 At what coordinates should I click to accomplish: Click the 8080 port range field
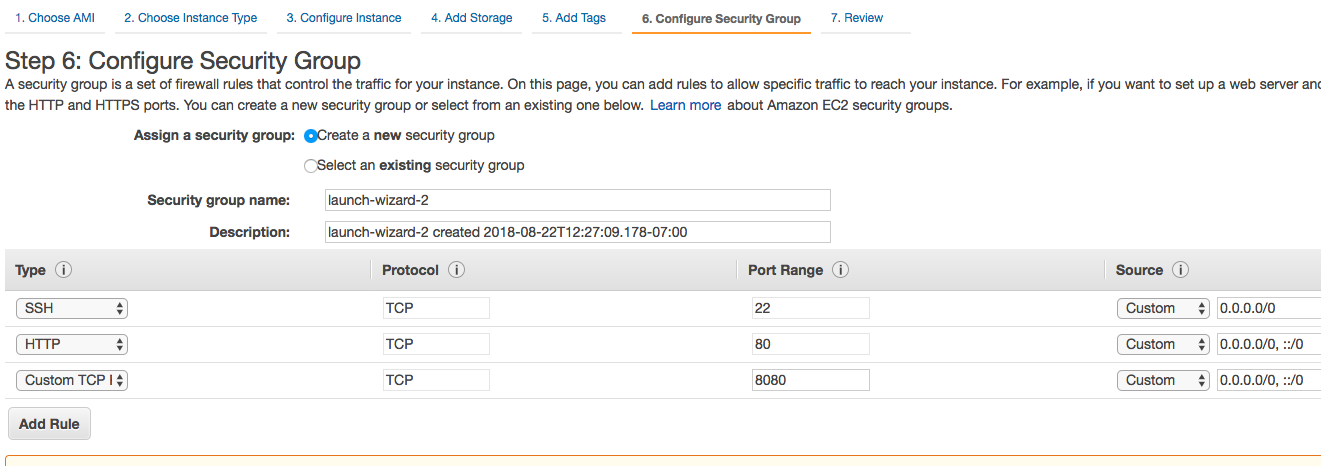point(810,380)
